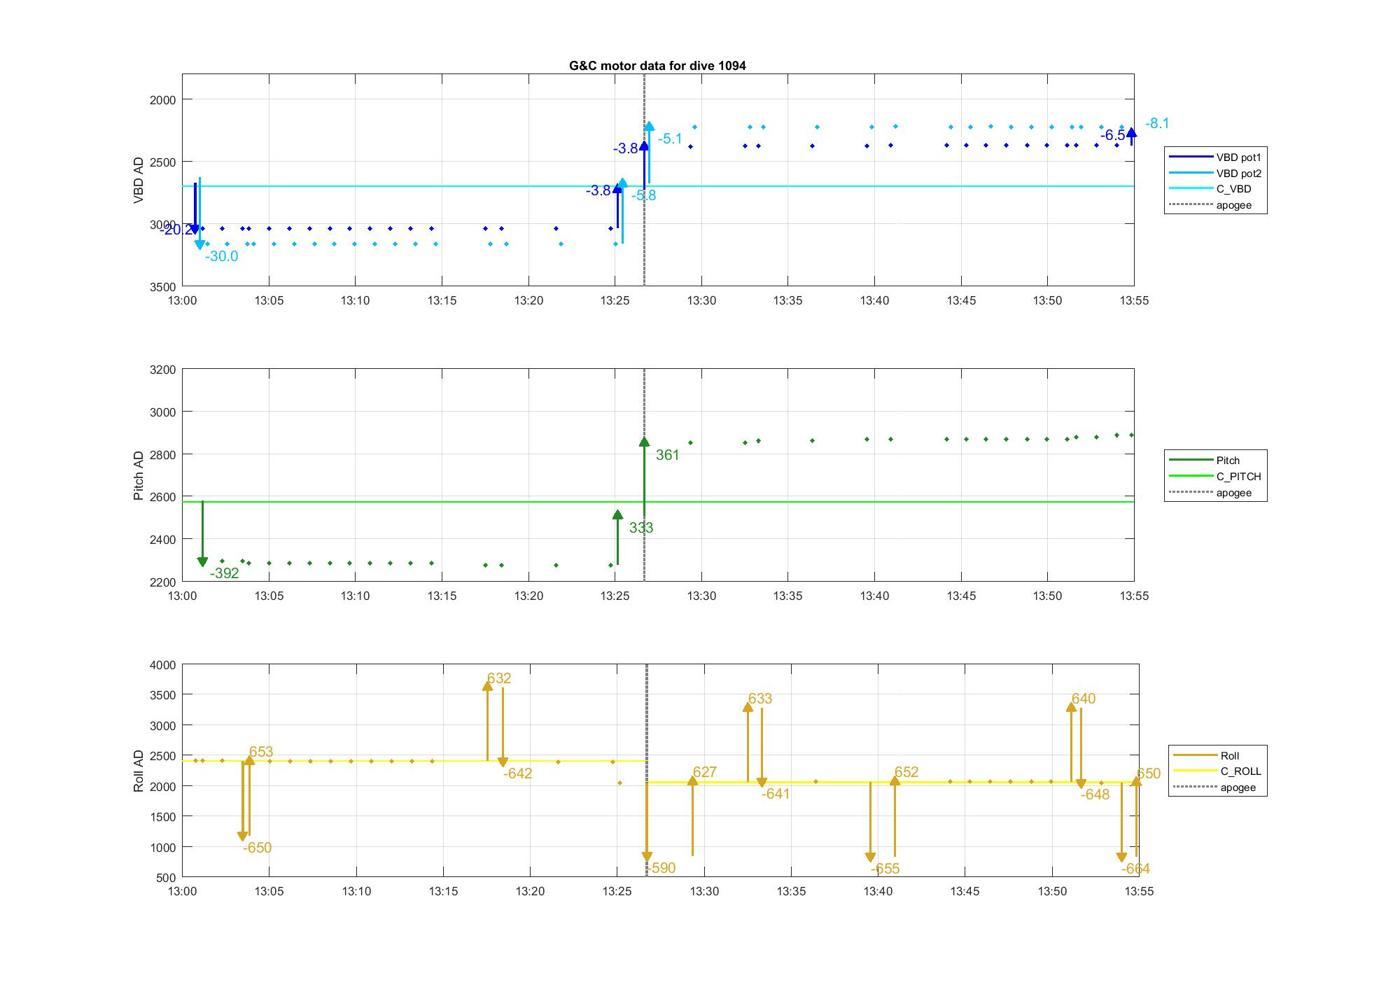Click the '361' pitch annotation
The height and width of the screenshot is (986, 1400).
[667, 455]
